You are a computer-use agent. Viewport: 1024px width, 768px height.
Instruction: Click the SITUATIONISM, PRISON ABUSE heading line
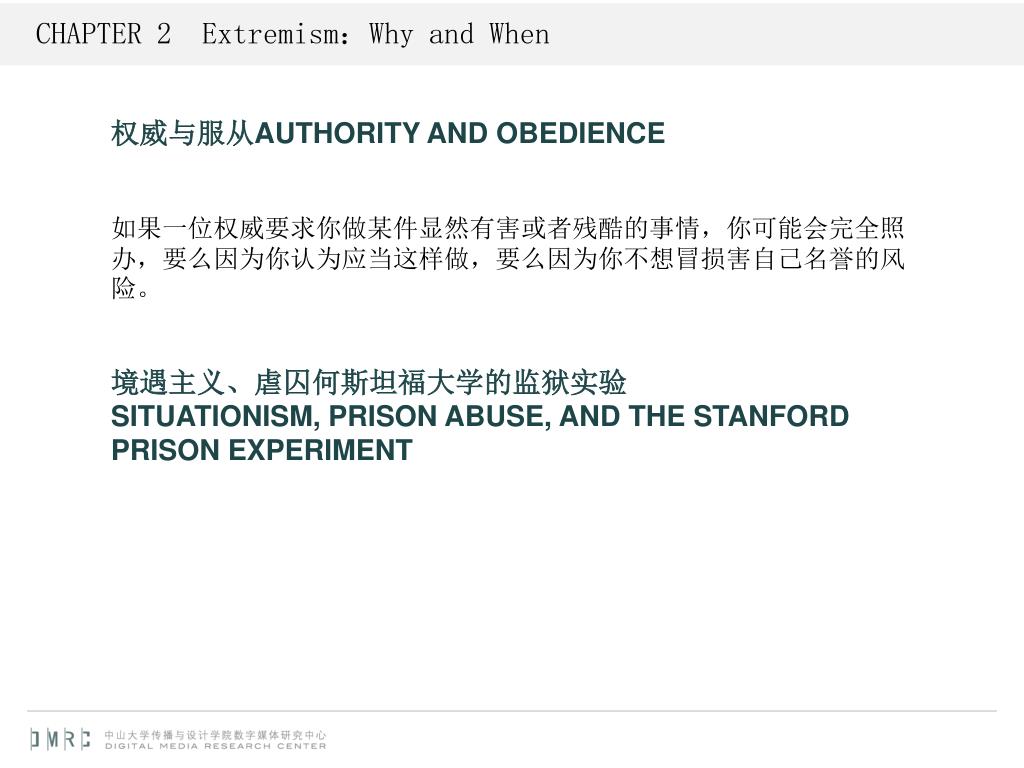point(480,416)
